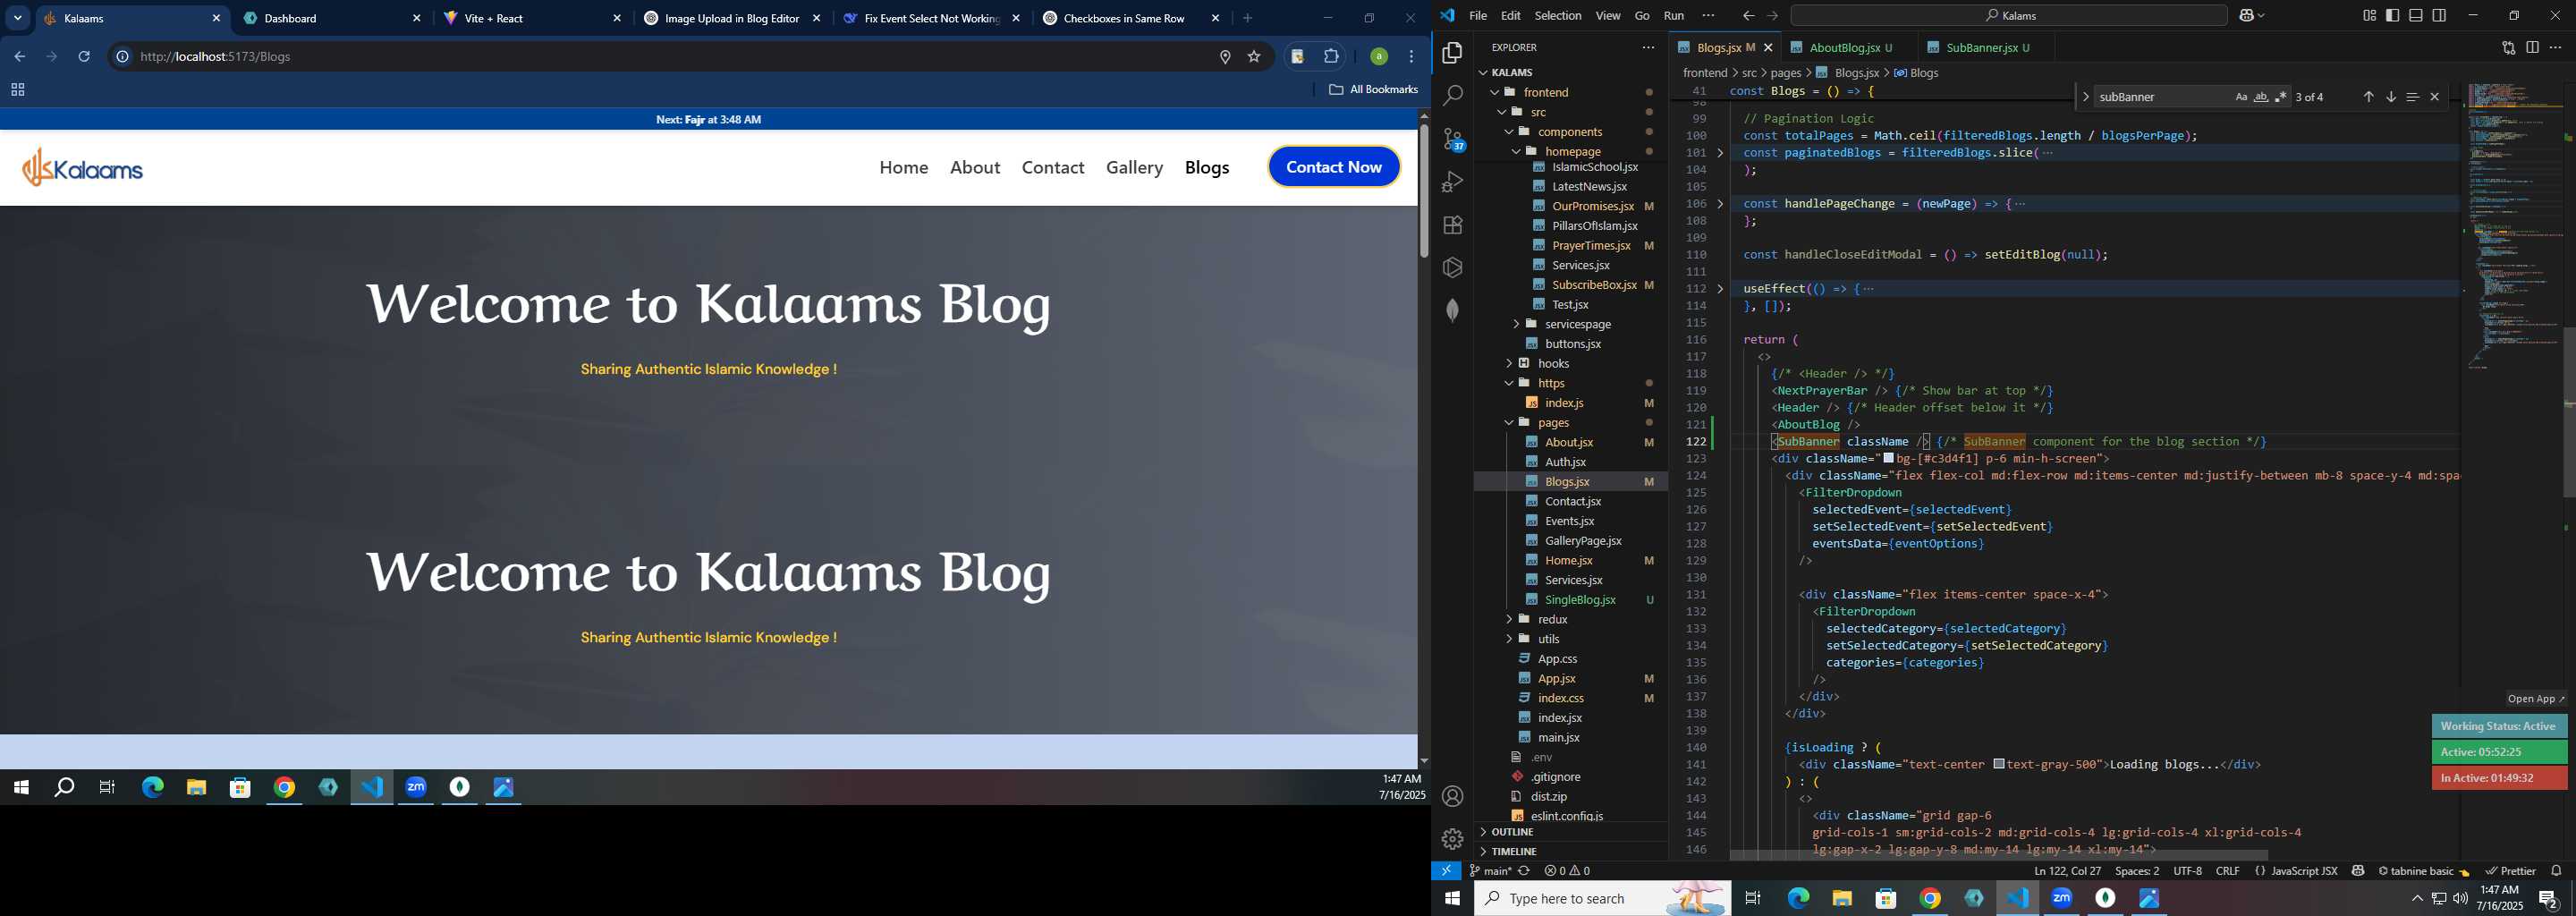The height and width of the screenshot is (916, 2576).
Task: Go to the Gallery page link
Action: point(1134,168)
